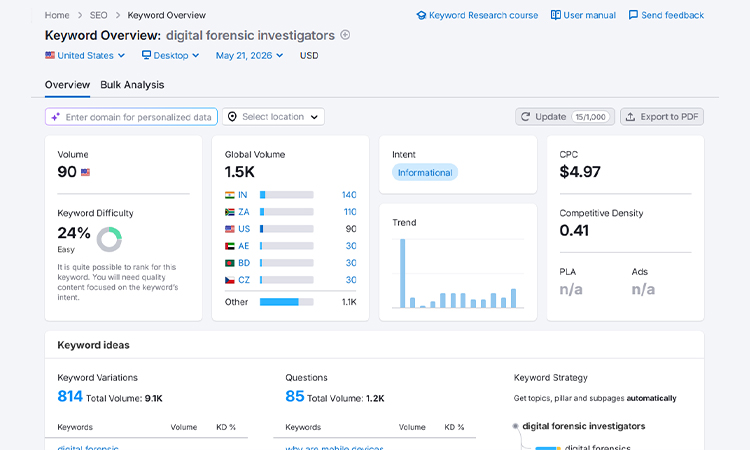Click the Informational intent badge

click(425, 173)
